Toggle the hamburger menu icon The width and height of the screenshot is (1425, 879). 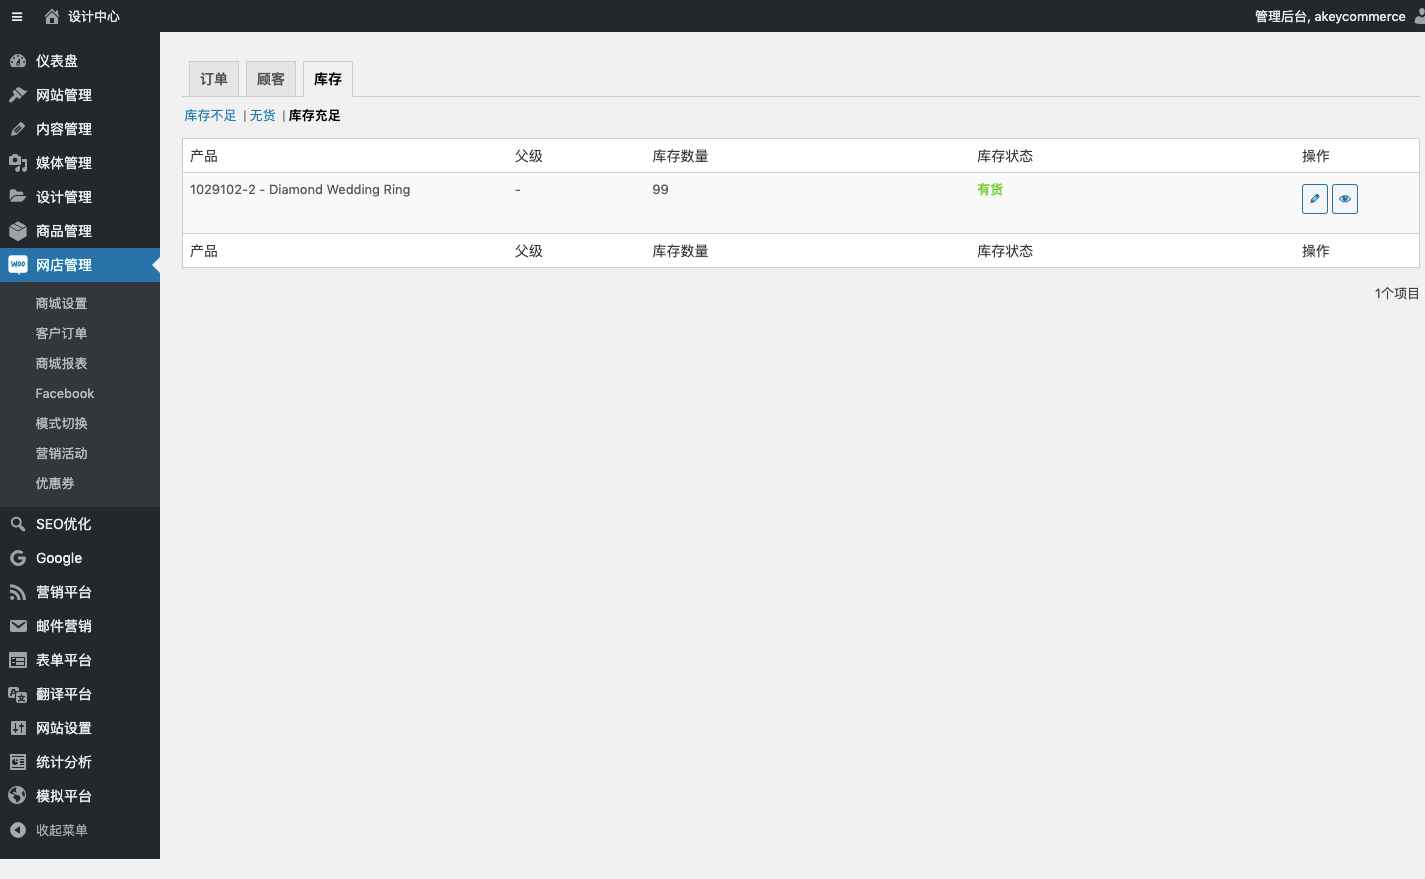click(17, 17)
